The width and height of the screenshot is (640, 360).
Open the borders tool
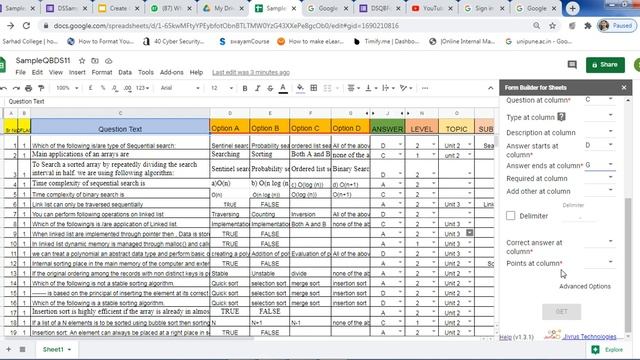314,88
